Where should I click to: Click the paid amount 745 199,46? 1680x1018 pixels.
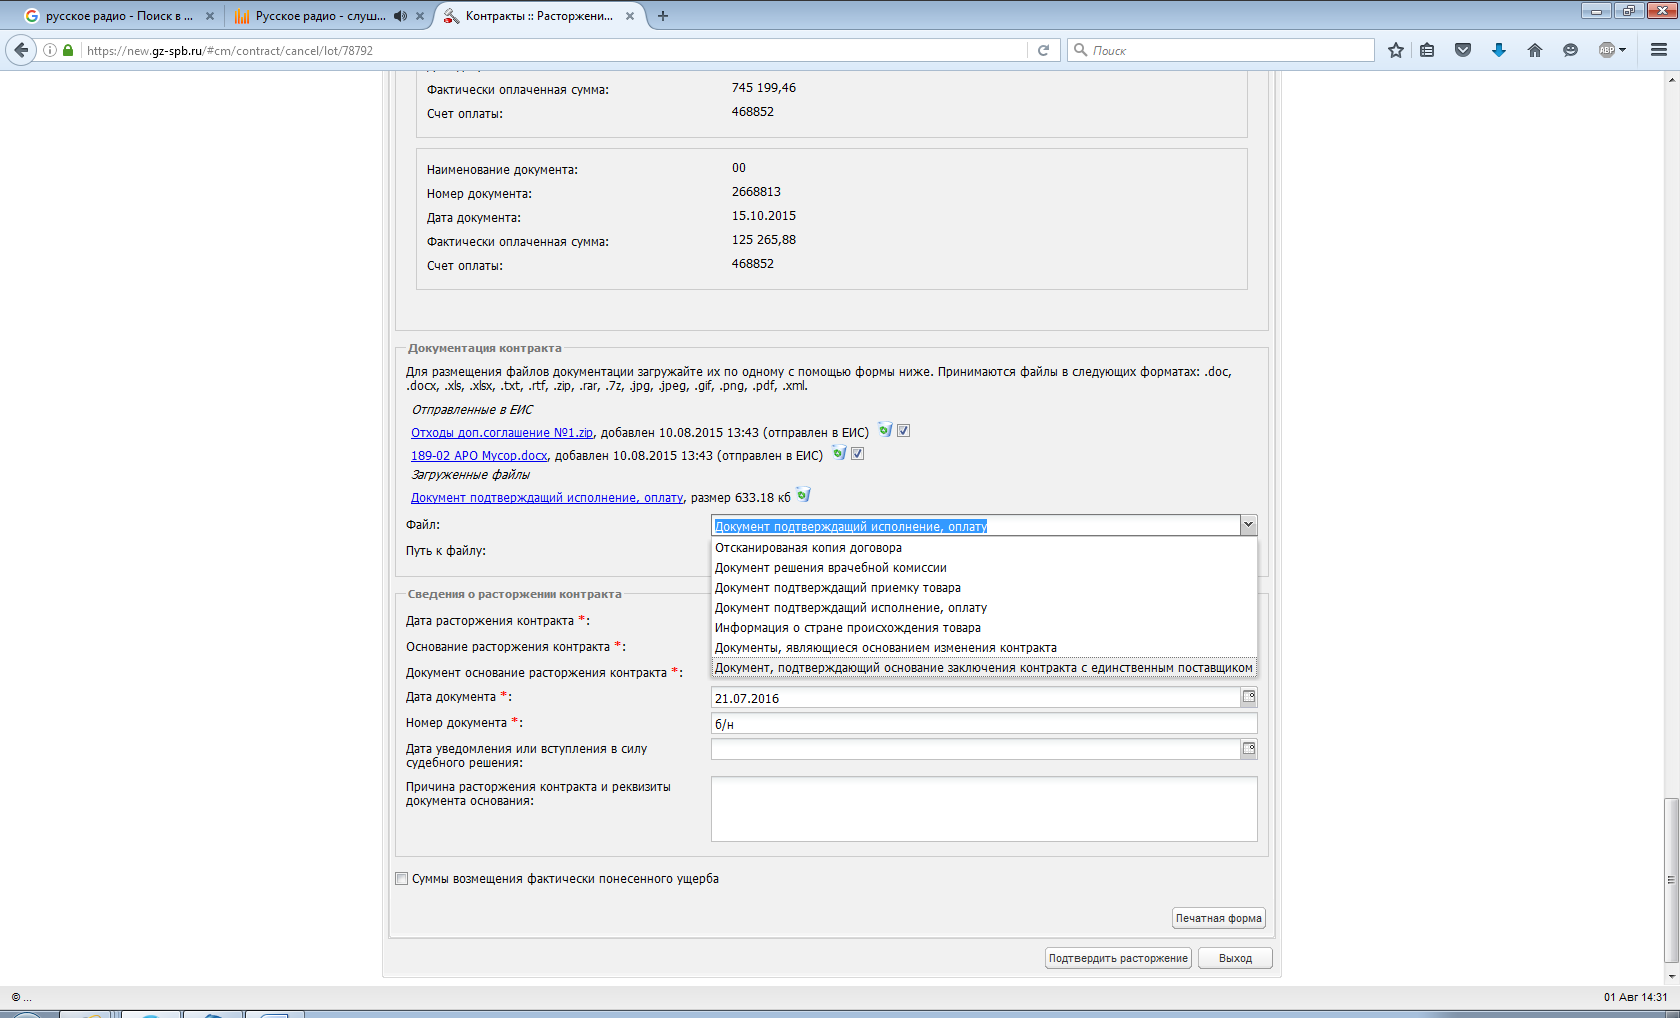point(764,88)
